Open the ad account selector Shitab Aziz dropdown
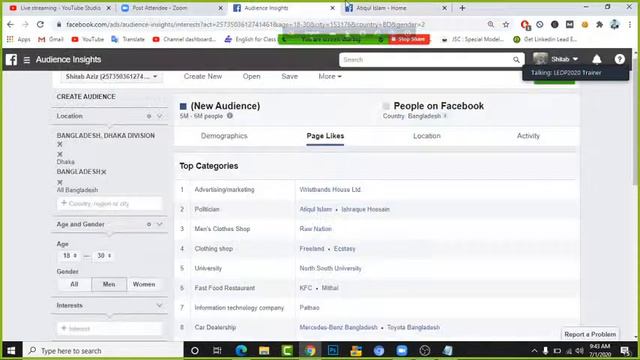Screen dimensions: 640x360 [111, 77]
